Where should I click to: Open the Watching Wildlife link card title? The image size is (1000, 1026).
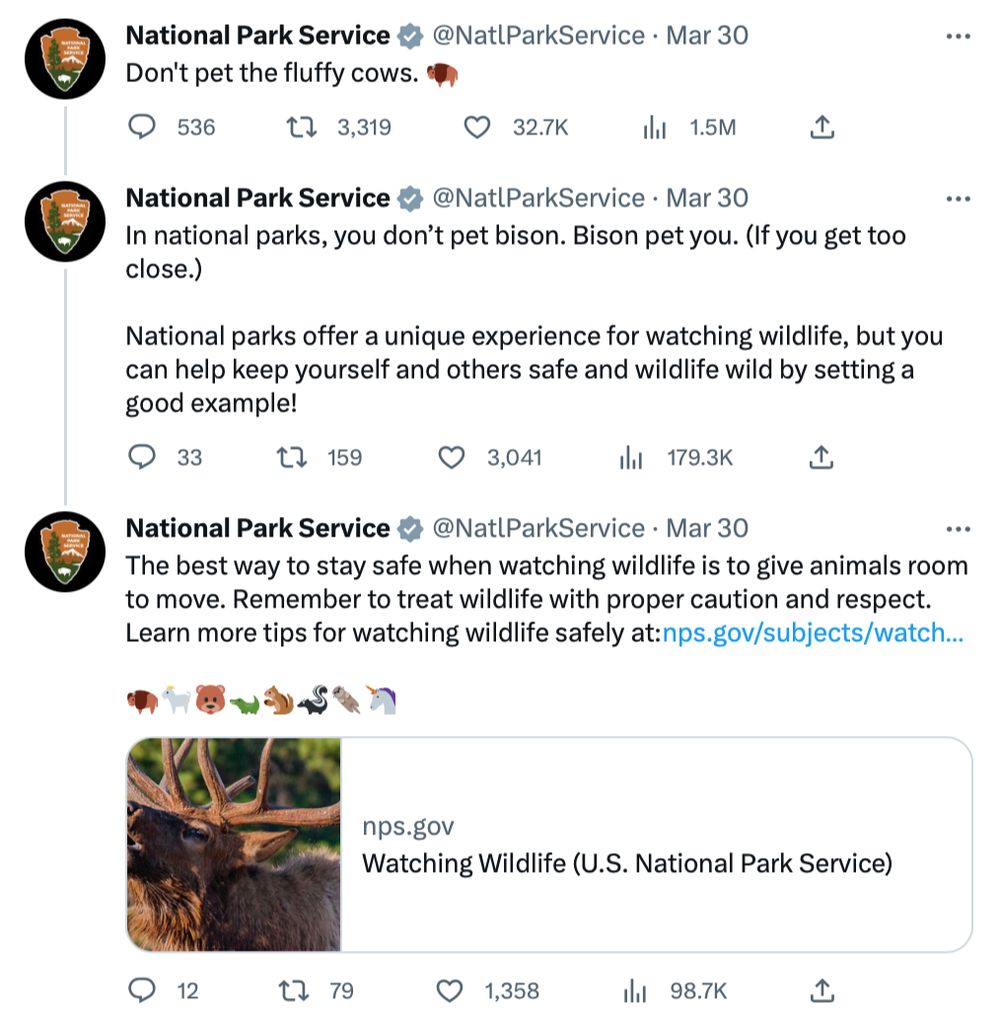tap(626, 862)
